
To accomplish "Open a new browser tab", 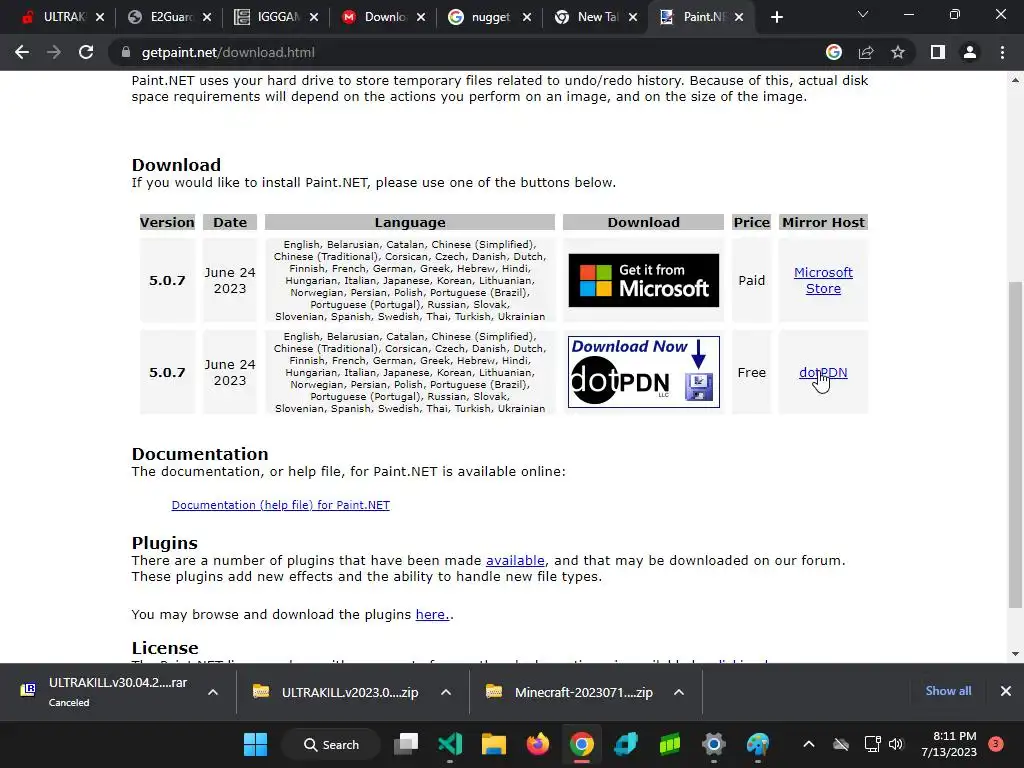I will pyautogui.click(x=776, y=18).
